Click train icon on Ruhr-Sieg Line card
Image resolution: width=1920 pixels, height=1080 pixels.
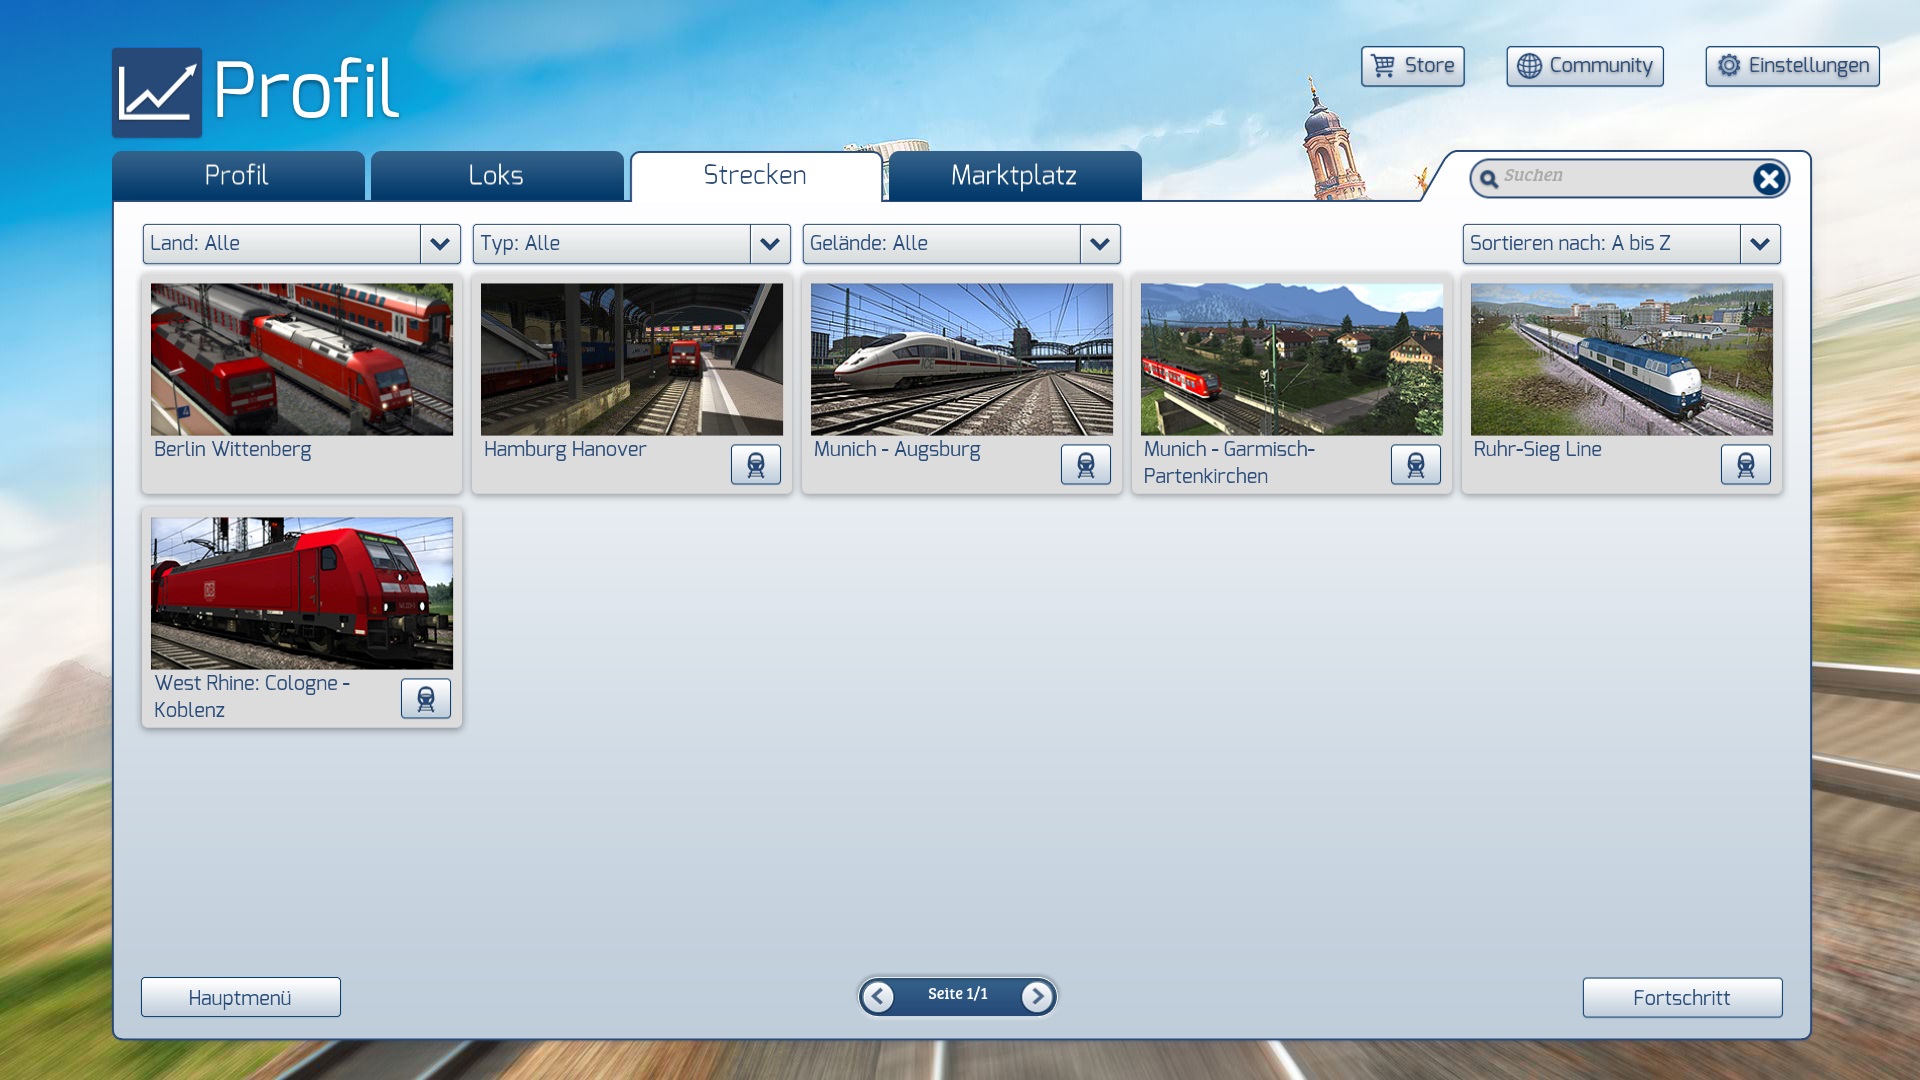click(1745, 465)
